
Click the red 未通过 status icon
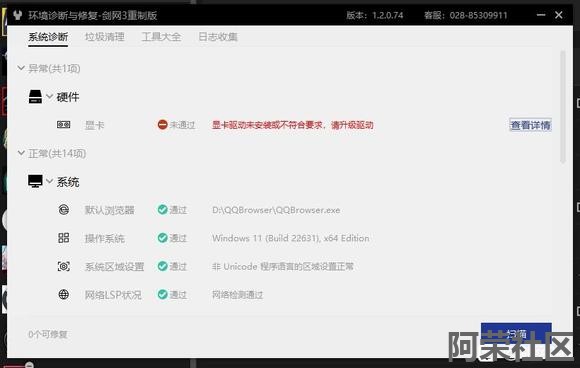click(x=162, y=125)
